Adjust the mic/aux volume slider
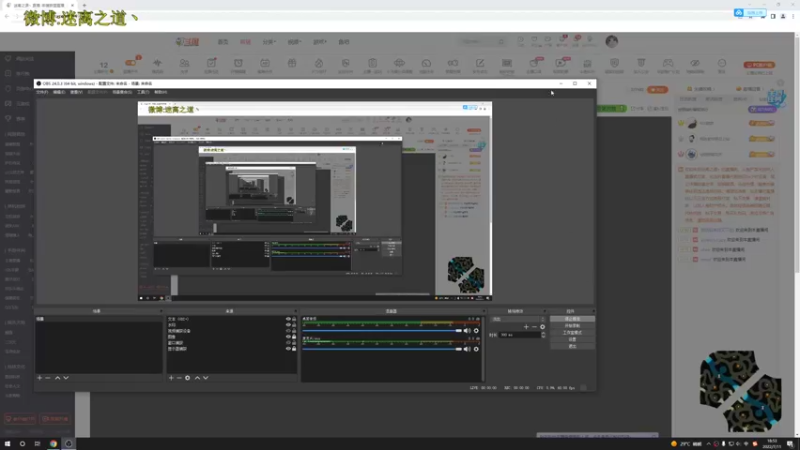This screenshot has width=800, height=450. 382,349
